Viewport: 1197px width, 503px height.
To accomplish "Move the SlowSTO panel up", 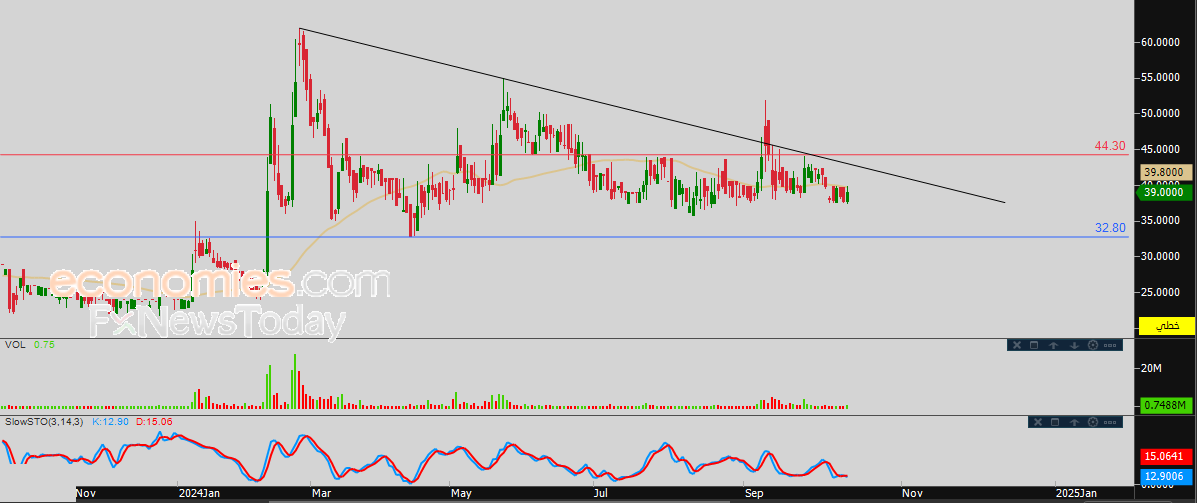I will point(1075,421).
